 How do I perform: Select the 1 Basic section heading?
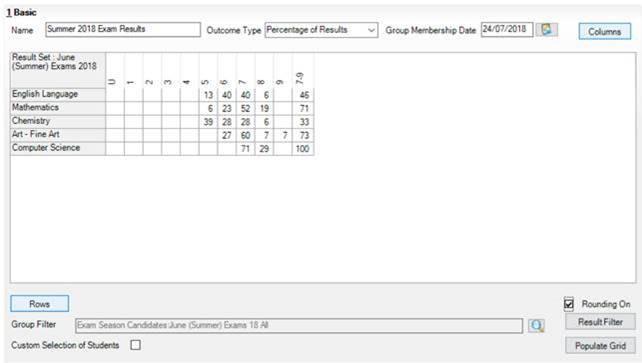[21, 12]
